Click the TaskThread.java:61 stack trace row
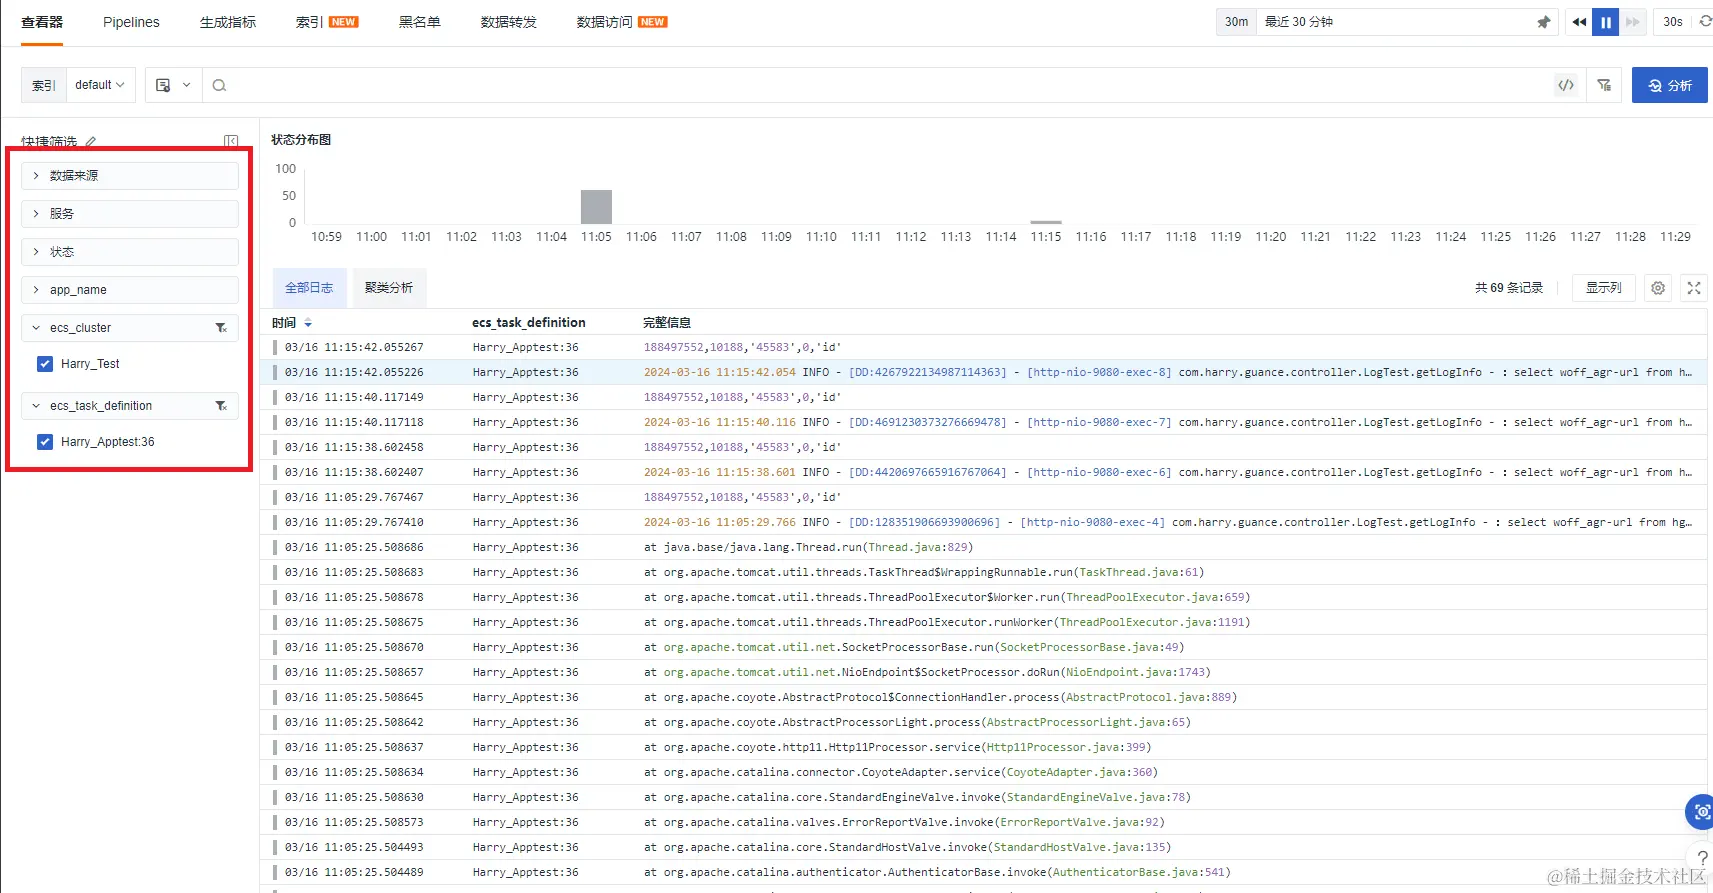This screenshot has height=893, width=1713. 985,573
